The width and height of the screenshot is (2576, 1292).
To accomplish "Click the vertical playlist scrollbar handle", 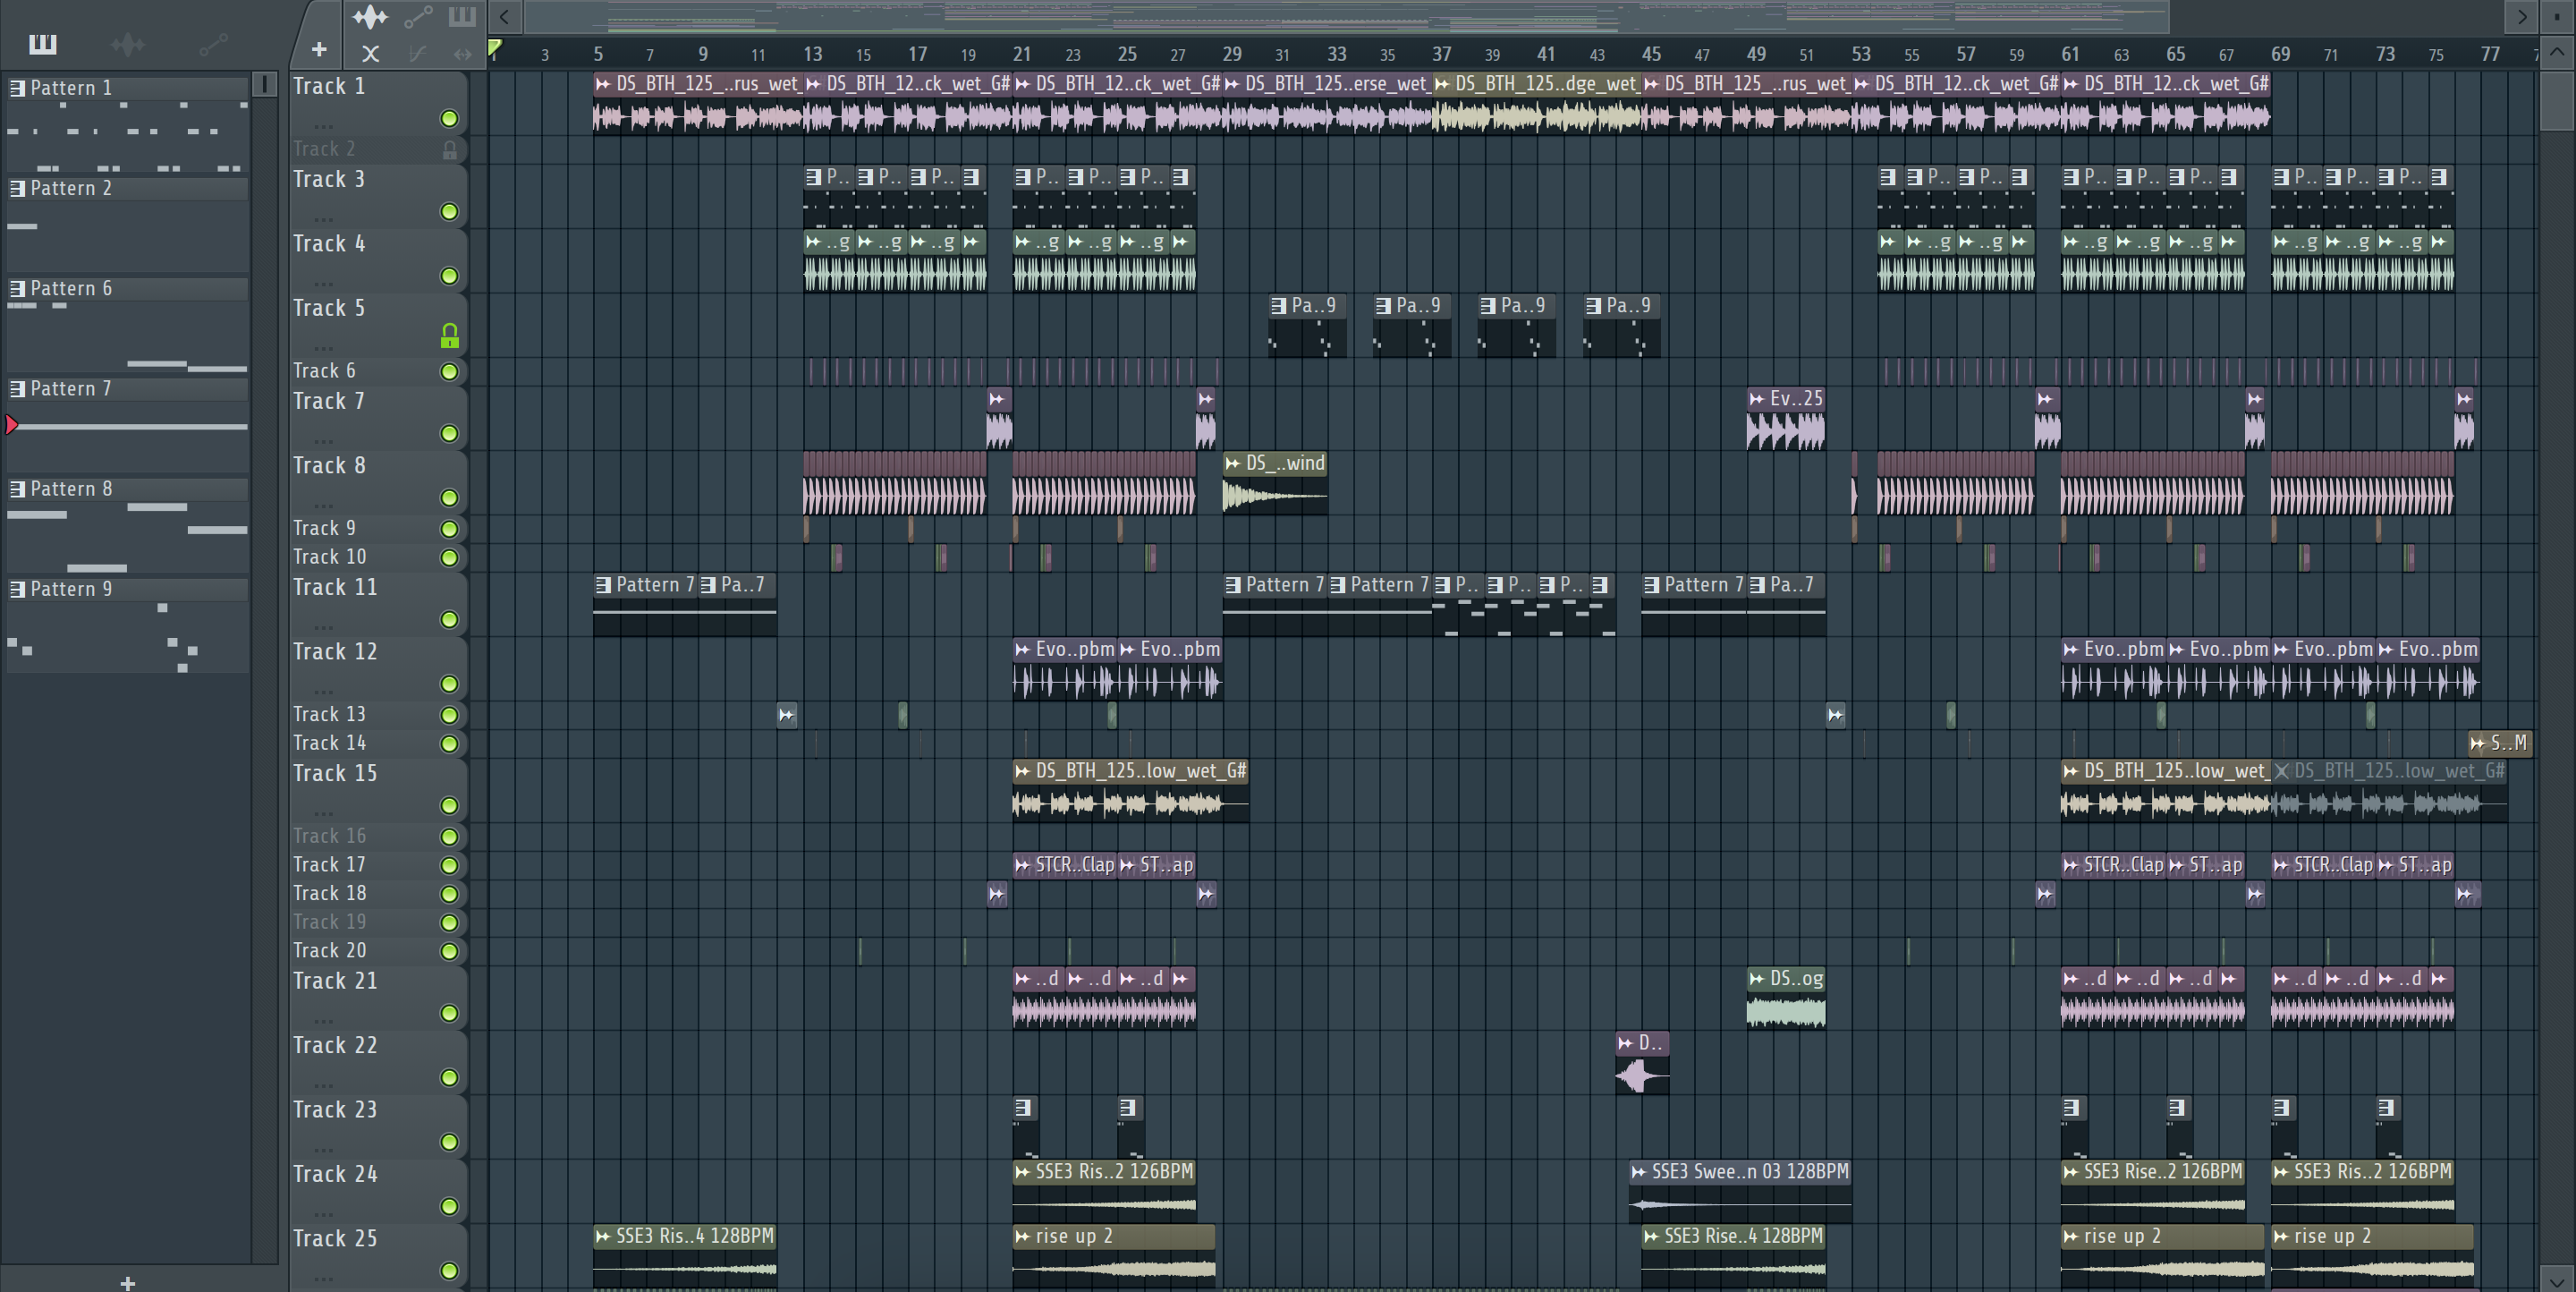I will [x=2556, y=99].
